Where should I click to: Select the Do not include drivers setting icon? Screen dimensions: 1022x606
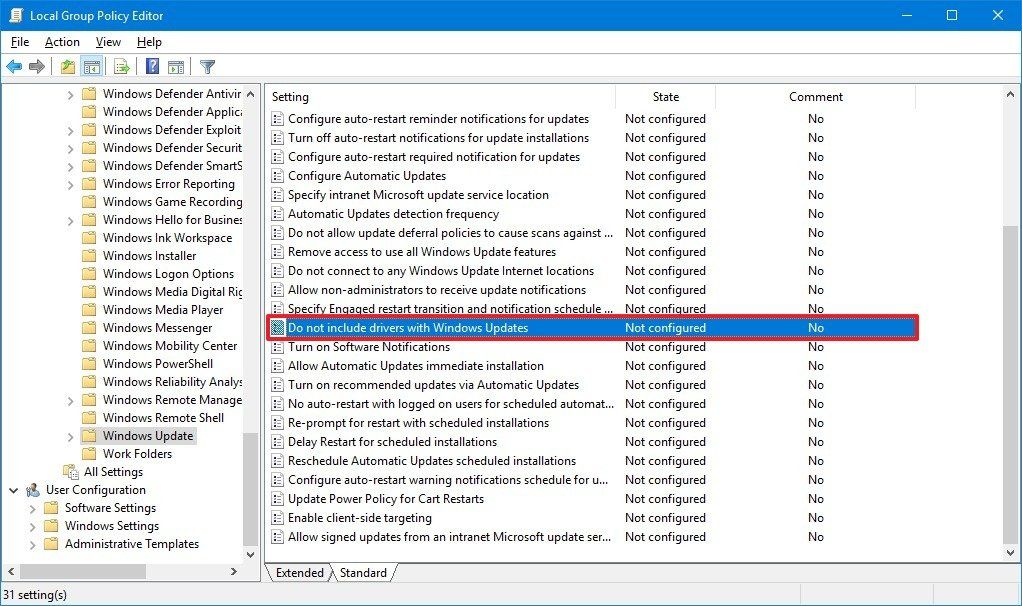(279, 327)
